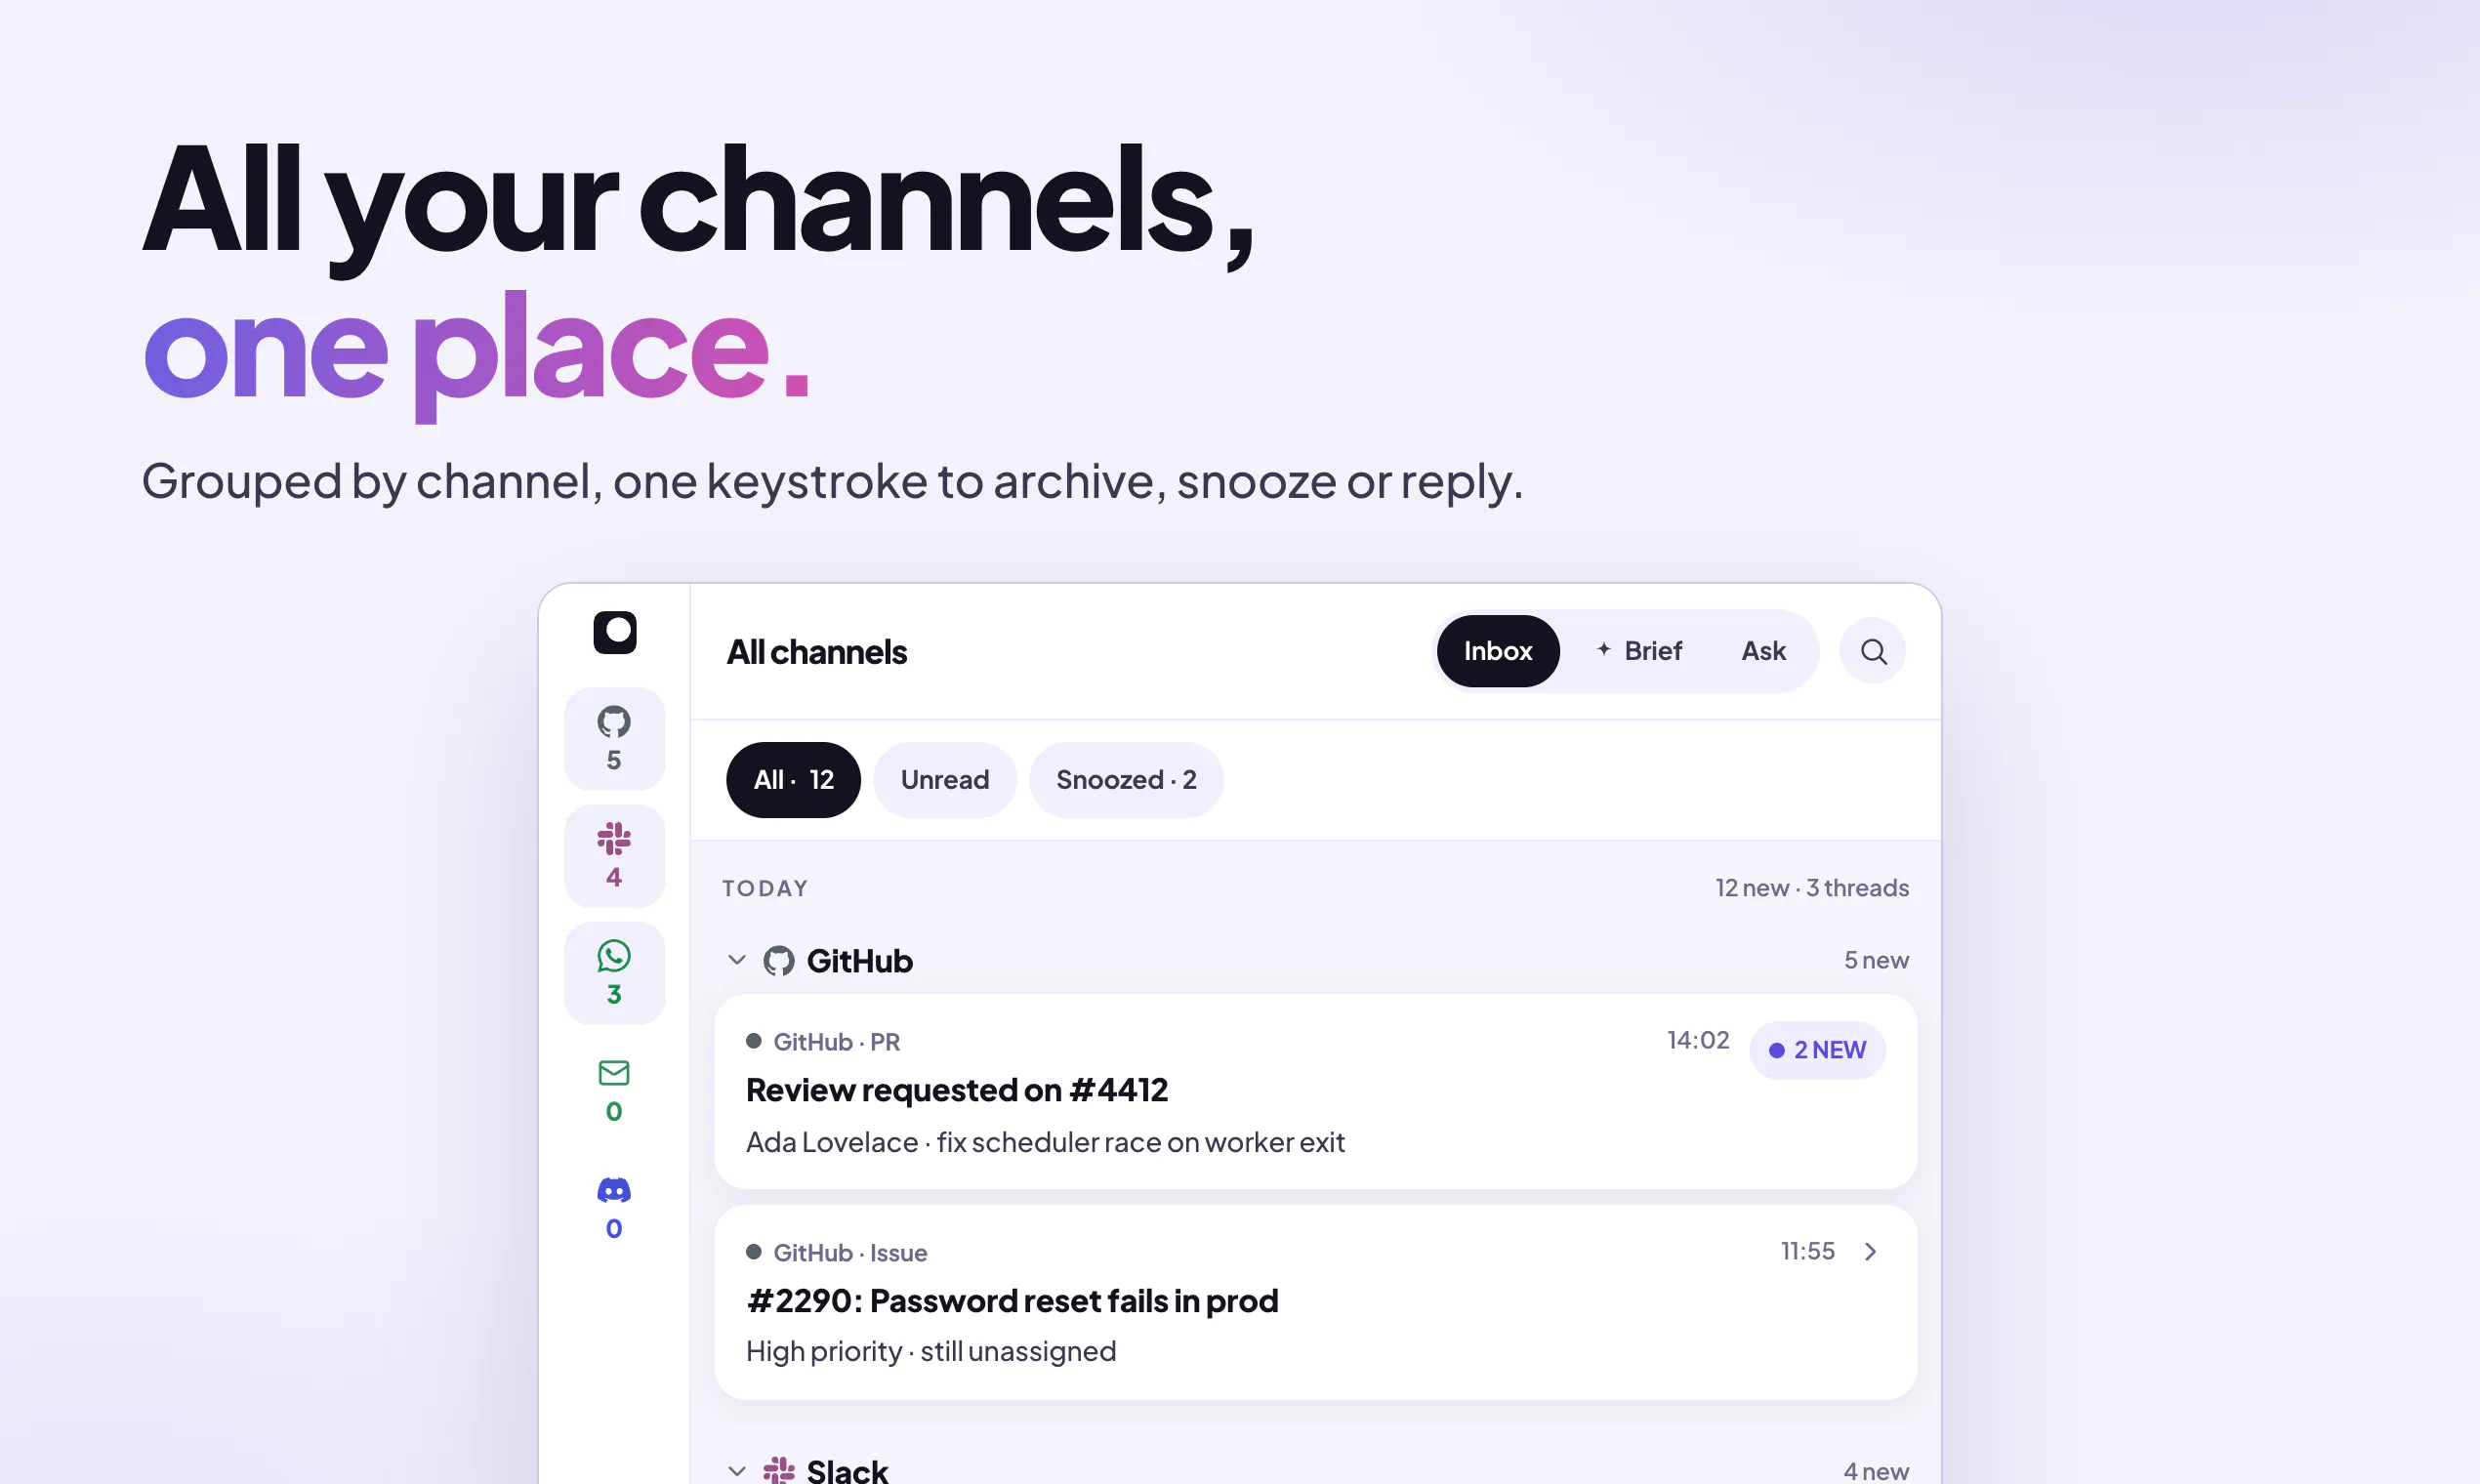Viewport: 2480px width, 1484px height.
Task: Click the 4 new count for Slack
Action: click(1876, 1471)
